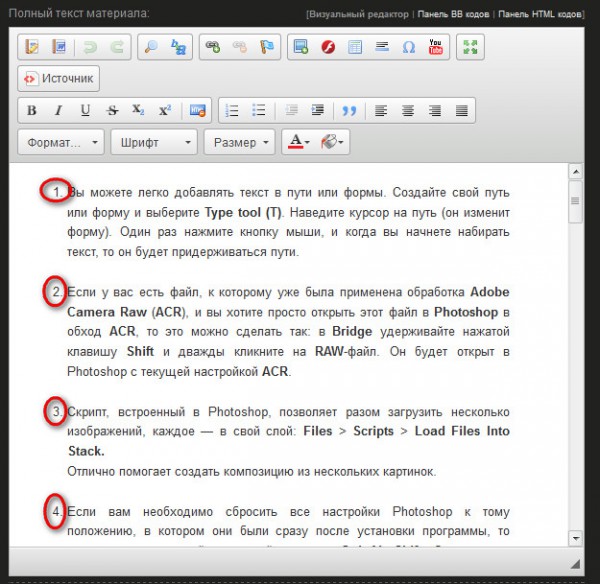Open Find with the magnifier icon
Viewport: 600px width, 584px height.
coord(151,47)
